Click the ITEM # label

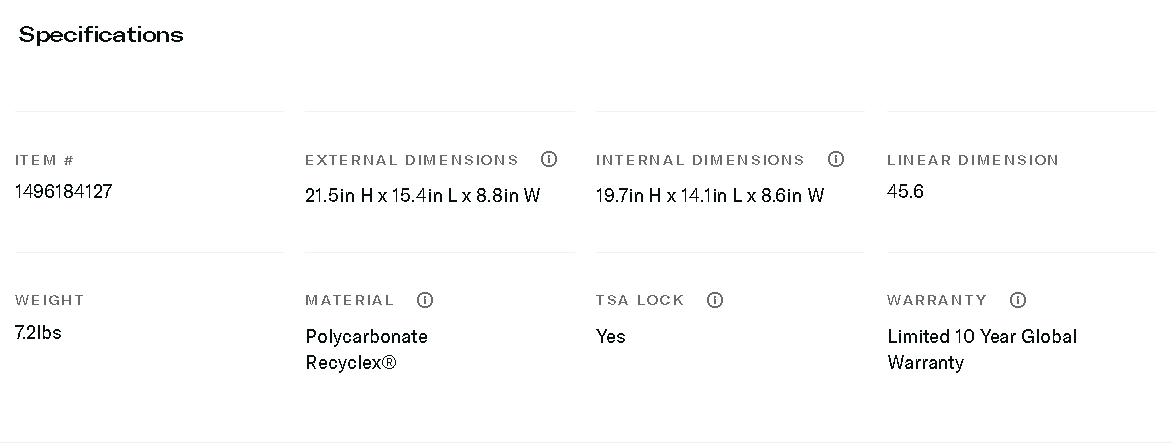[x=45, y=160]
